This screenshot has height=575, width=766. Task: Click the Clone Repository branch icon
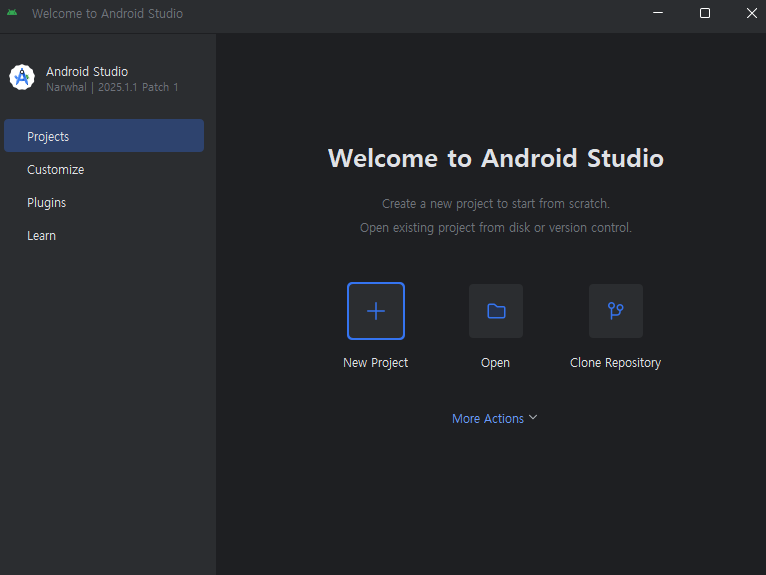[616, 311]
